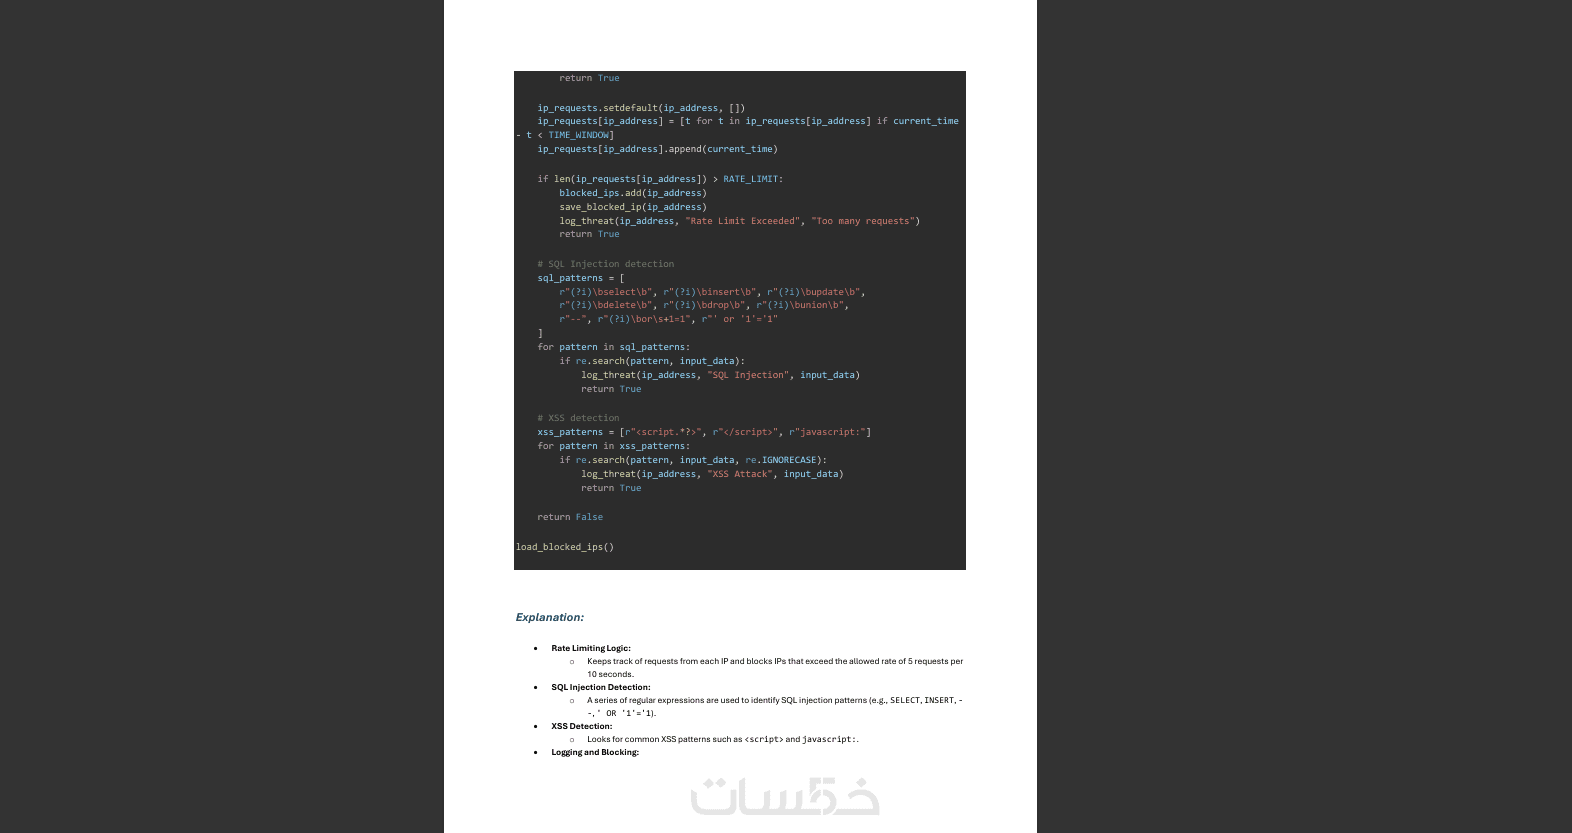Click the regex line containing bdelete, bdrop, bunion

[x=704, y=305]
